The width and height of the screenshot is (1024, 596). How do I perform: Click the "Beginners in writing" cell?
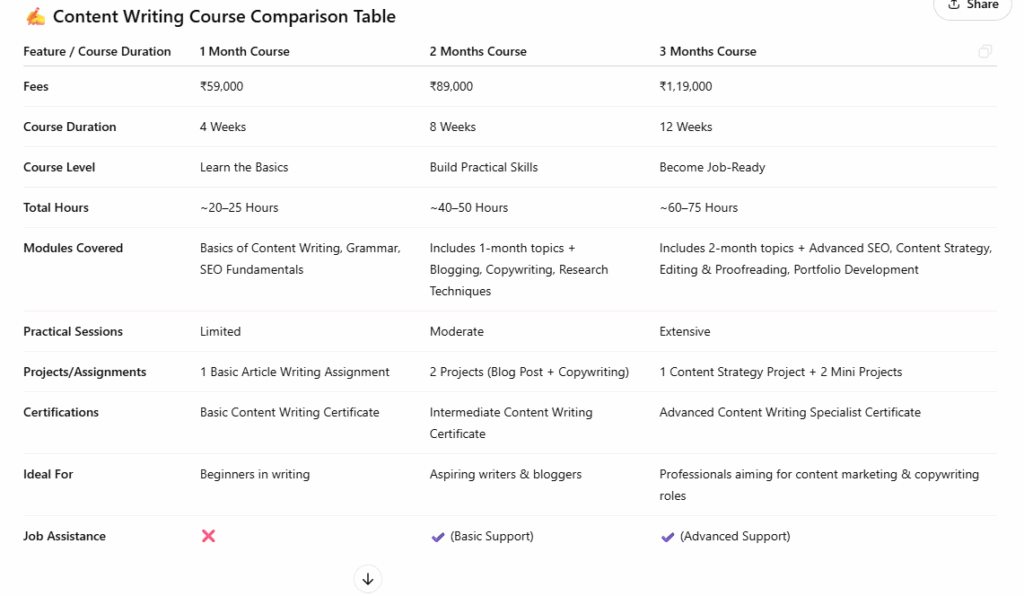coord(255,474)
